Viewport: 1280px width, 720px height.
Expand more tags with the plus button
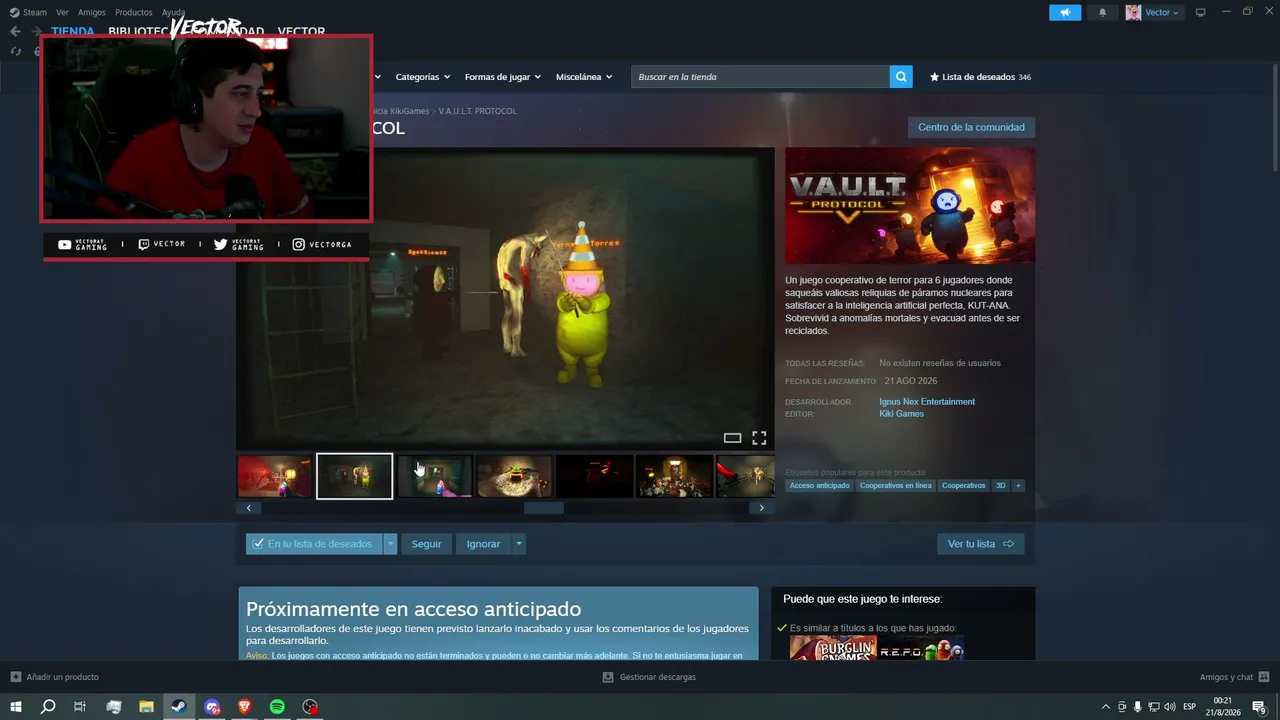(1018, 486)
